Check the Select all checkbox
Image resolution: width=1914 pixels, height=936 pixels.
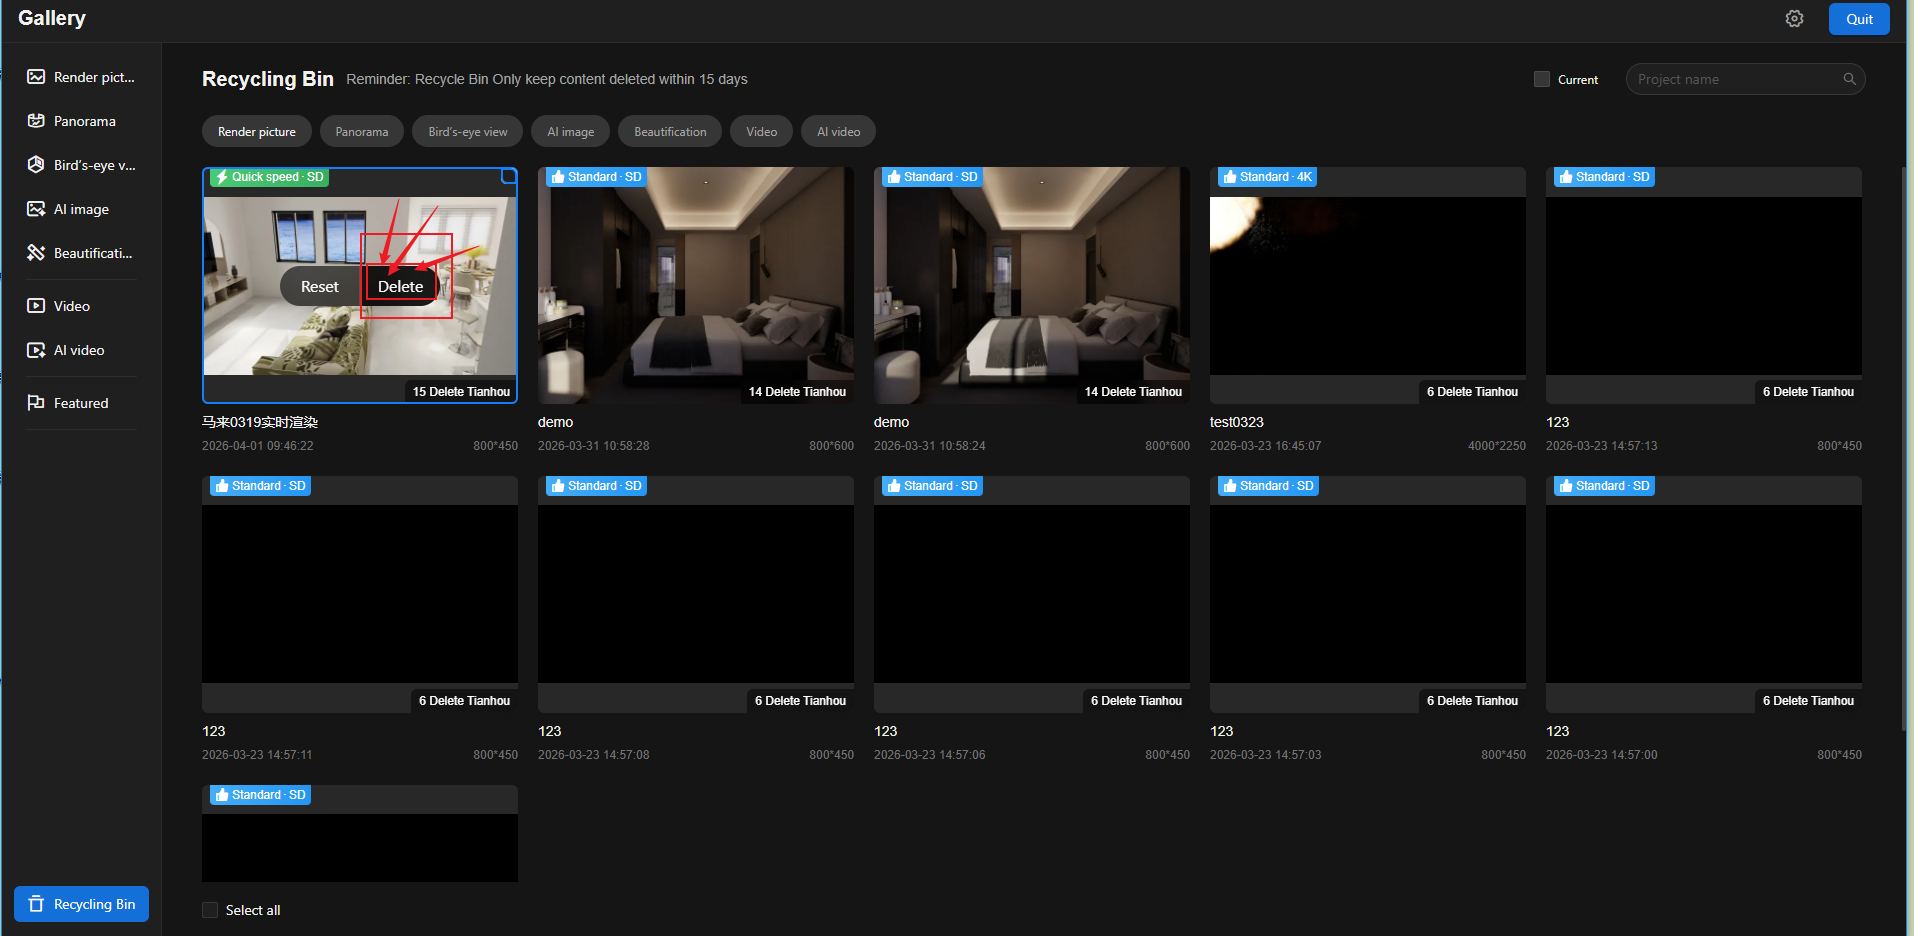pyautogui.click(x=210, y=910)
